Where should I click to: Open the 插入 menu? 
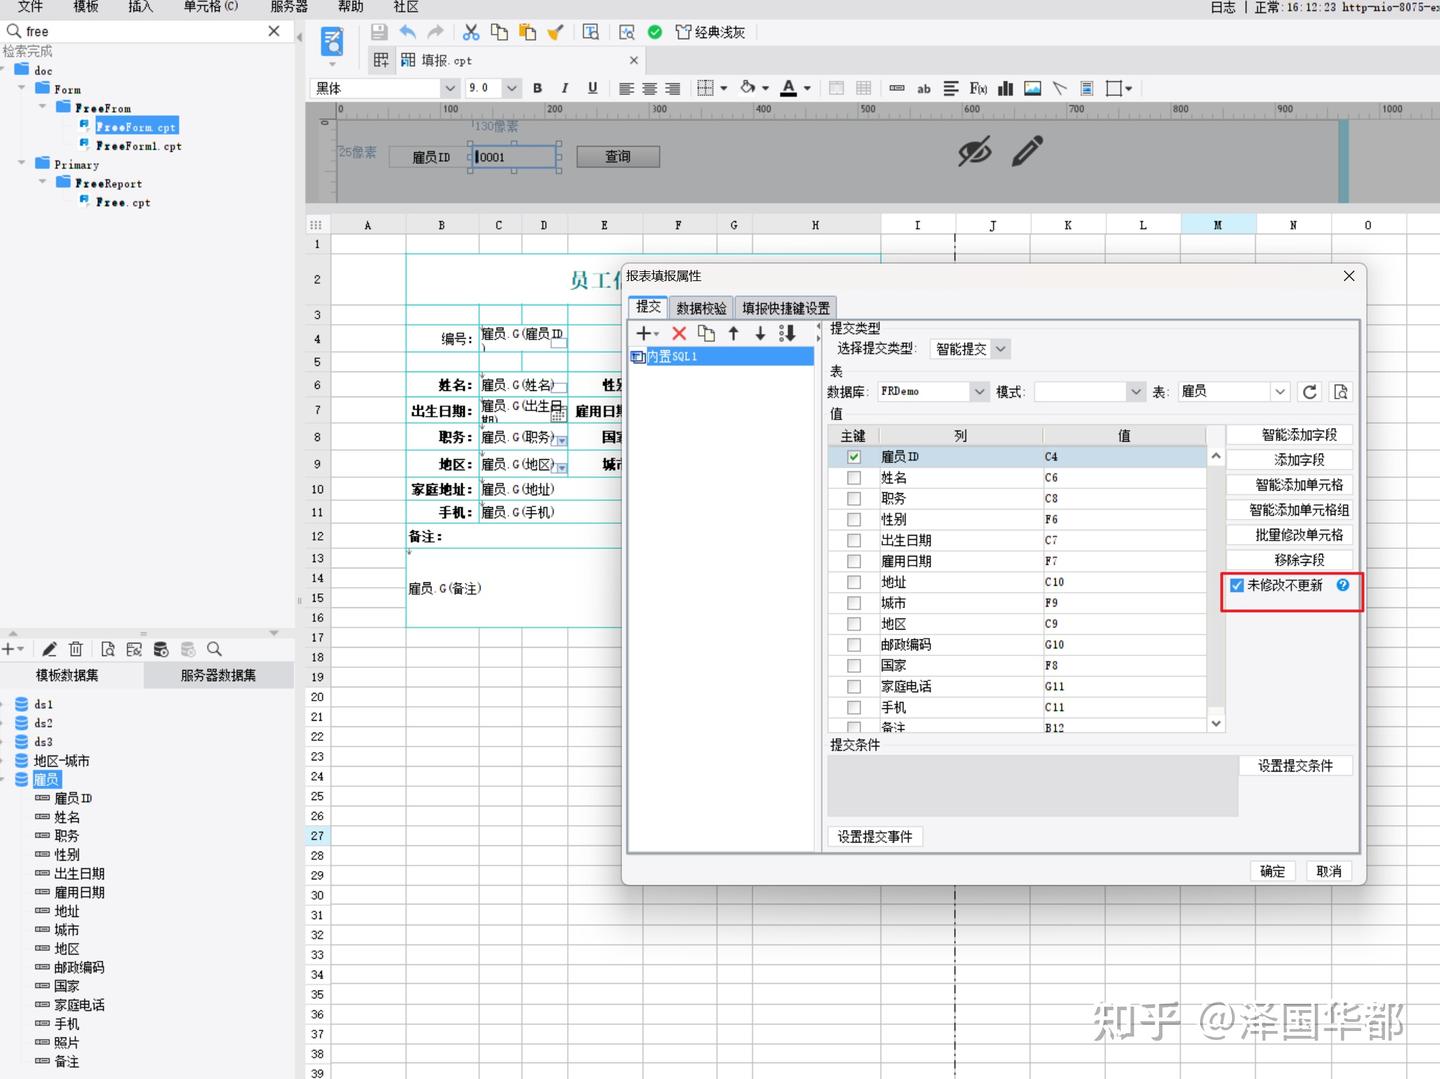[141, 6]
